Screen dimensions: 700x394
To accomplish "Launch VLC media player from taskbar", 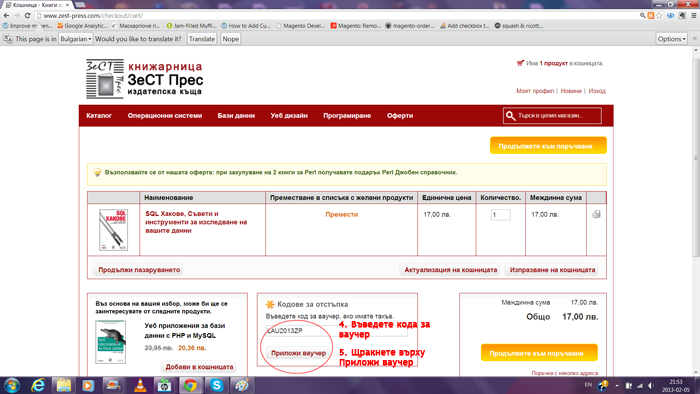I will pos(140,385).
